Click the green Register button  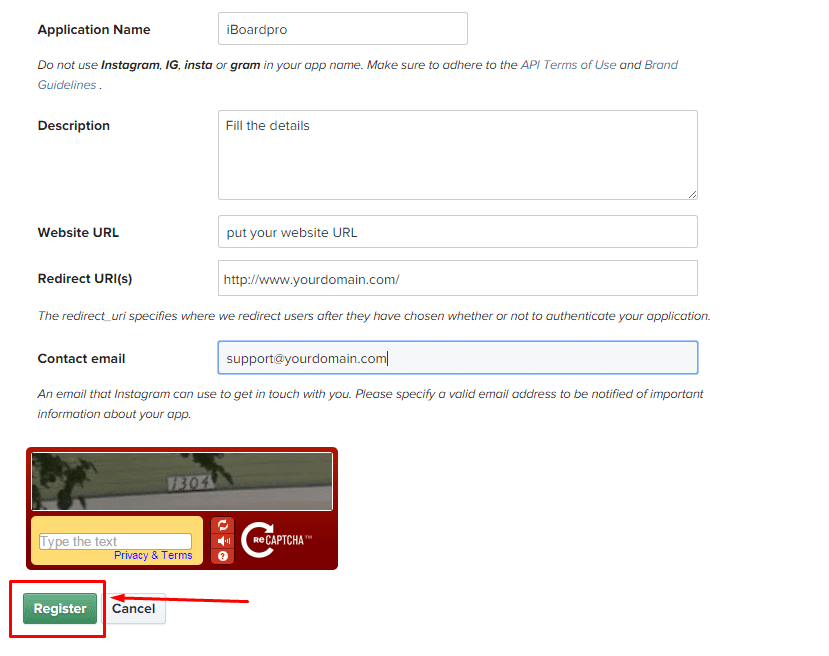pyautogui.click(x=60, y=608)
